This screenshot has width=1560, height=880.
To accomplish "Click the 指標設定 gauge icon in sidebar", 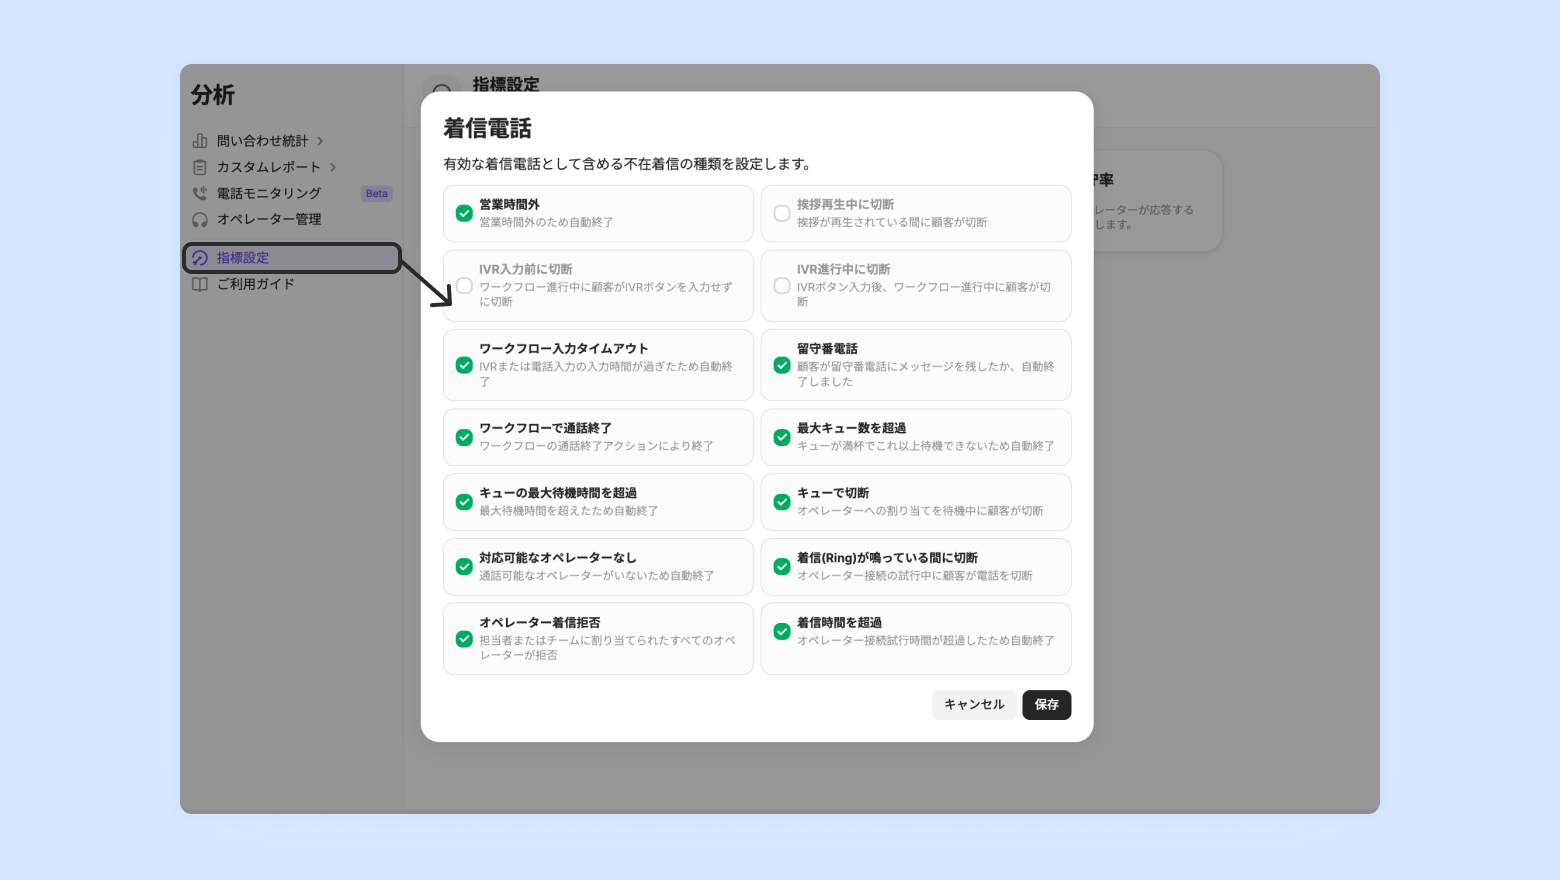I will (x=200, y=258).
